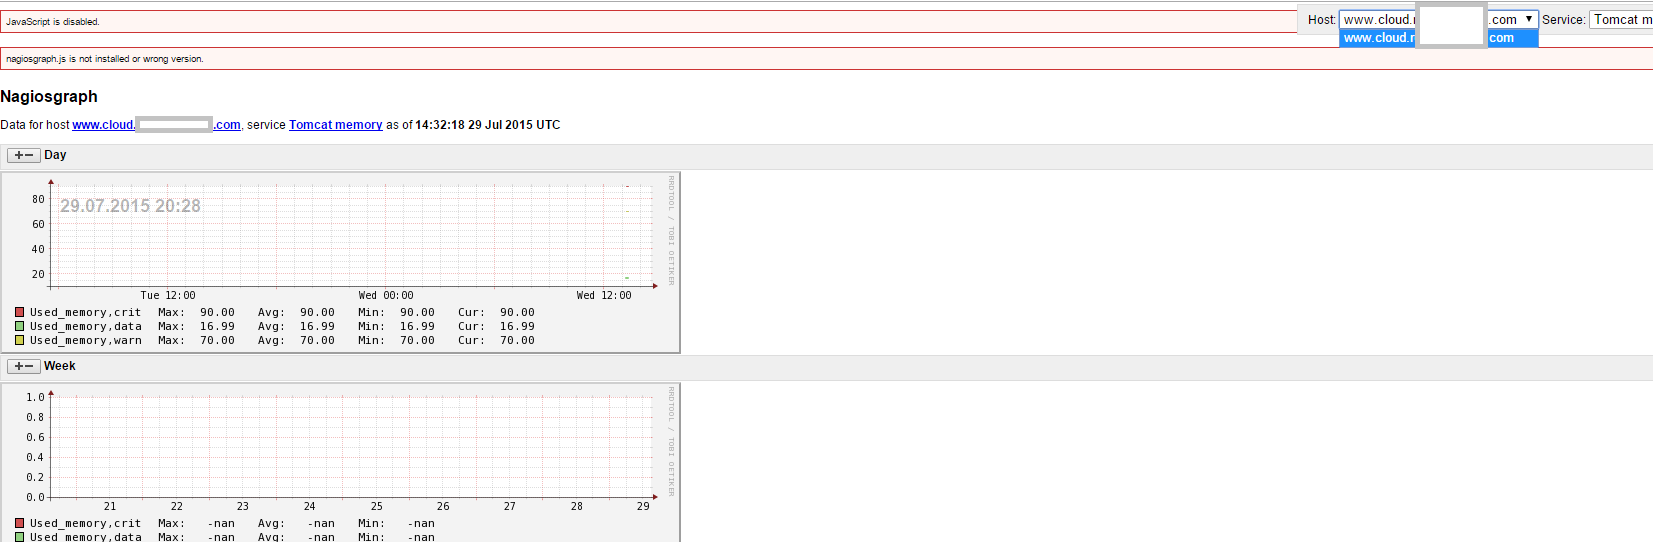
Task: Click green Used_memory,data swatch in Week legend
Action: tap(19, 537)
